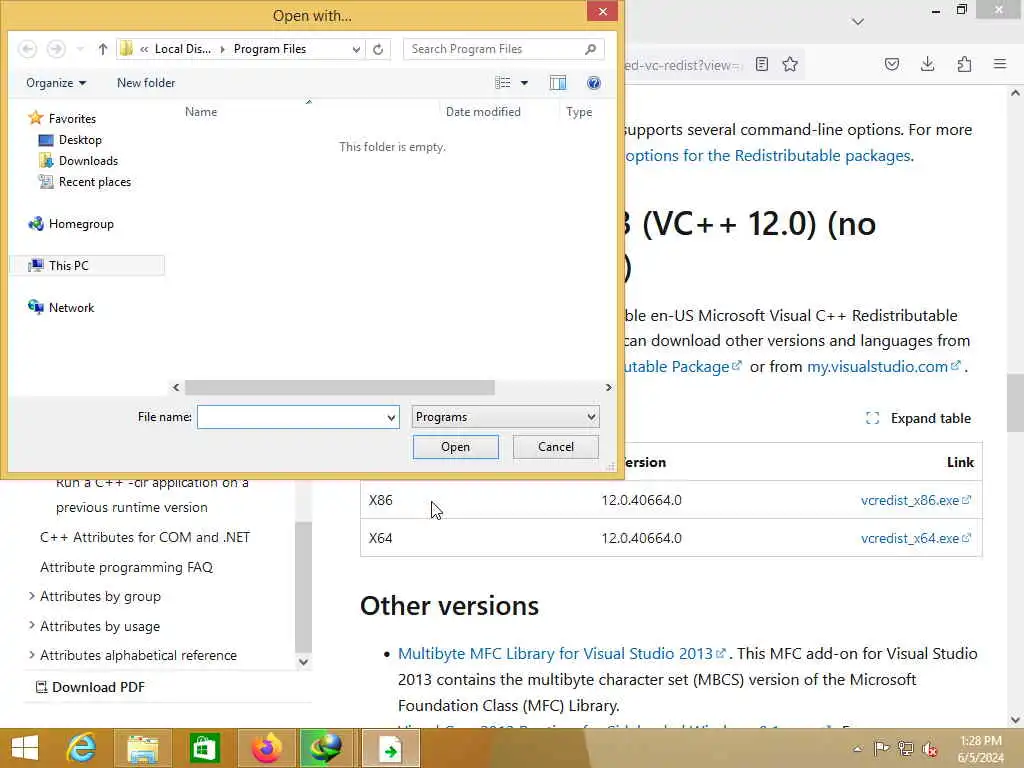Screen dimensions: 1024x768
Task: Click the Forward arrow in Open with dialog
Action: point(56,49)
